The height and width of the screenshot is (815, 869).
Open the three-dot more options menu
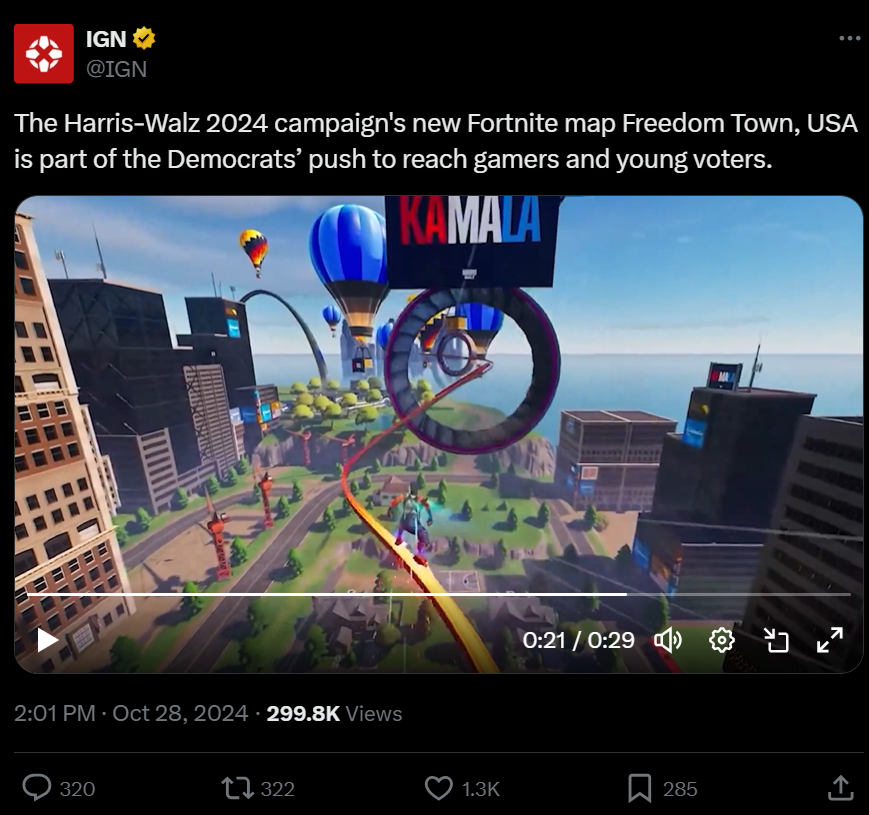[849, 38]
